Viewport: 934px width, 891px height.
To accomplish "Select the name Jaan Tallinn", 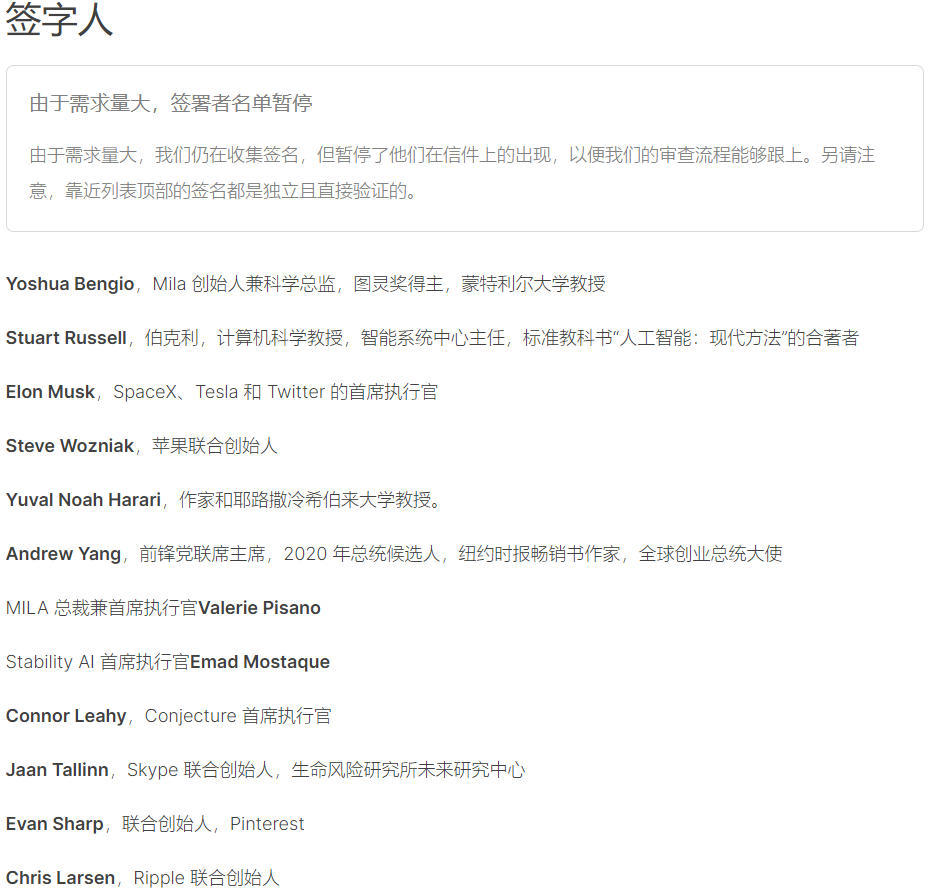I will [57, 770].
